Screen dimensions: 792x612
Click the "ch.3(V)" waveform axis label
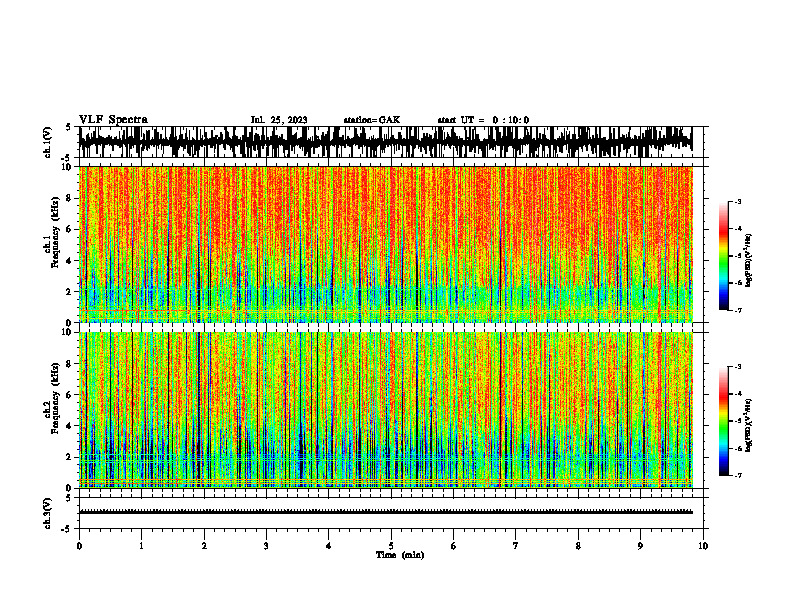pyautogui.click(x=48, y=513)
